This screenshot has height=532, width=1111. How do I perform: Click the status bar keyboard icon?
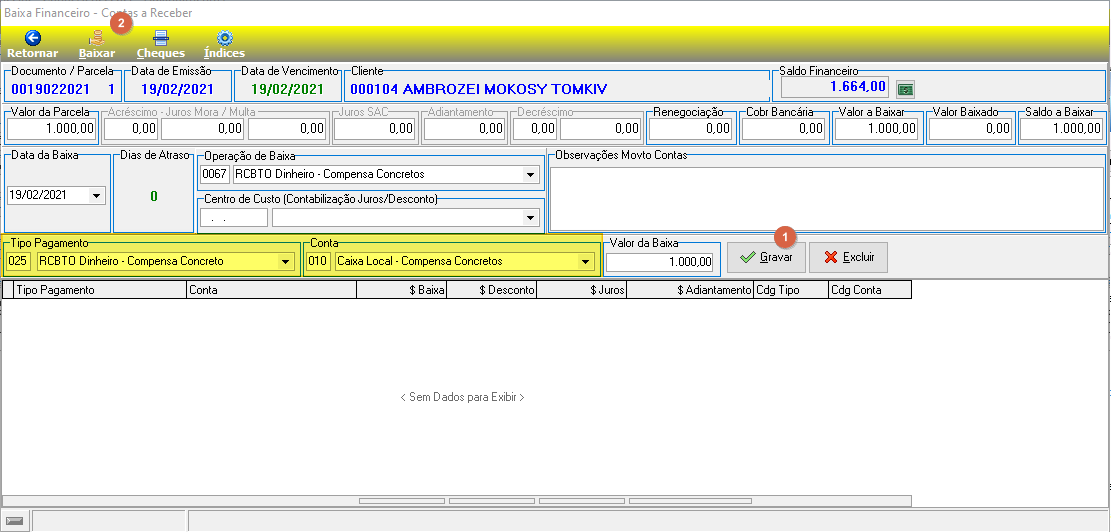point(14,521)
